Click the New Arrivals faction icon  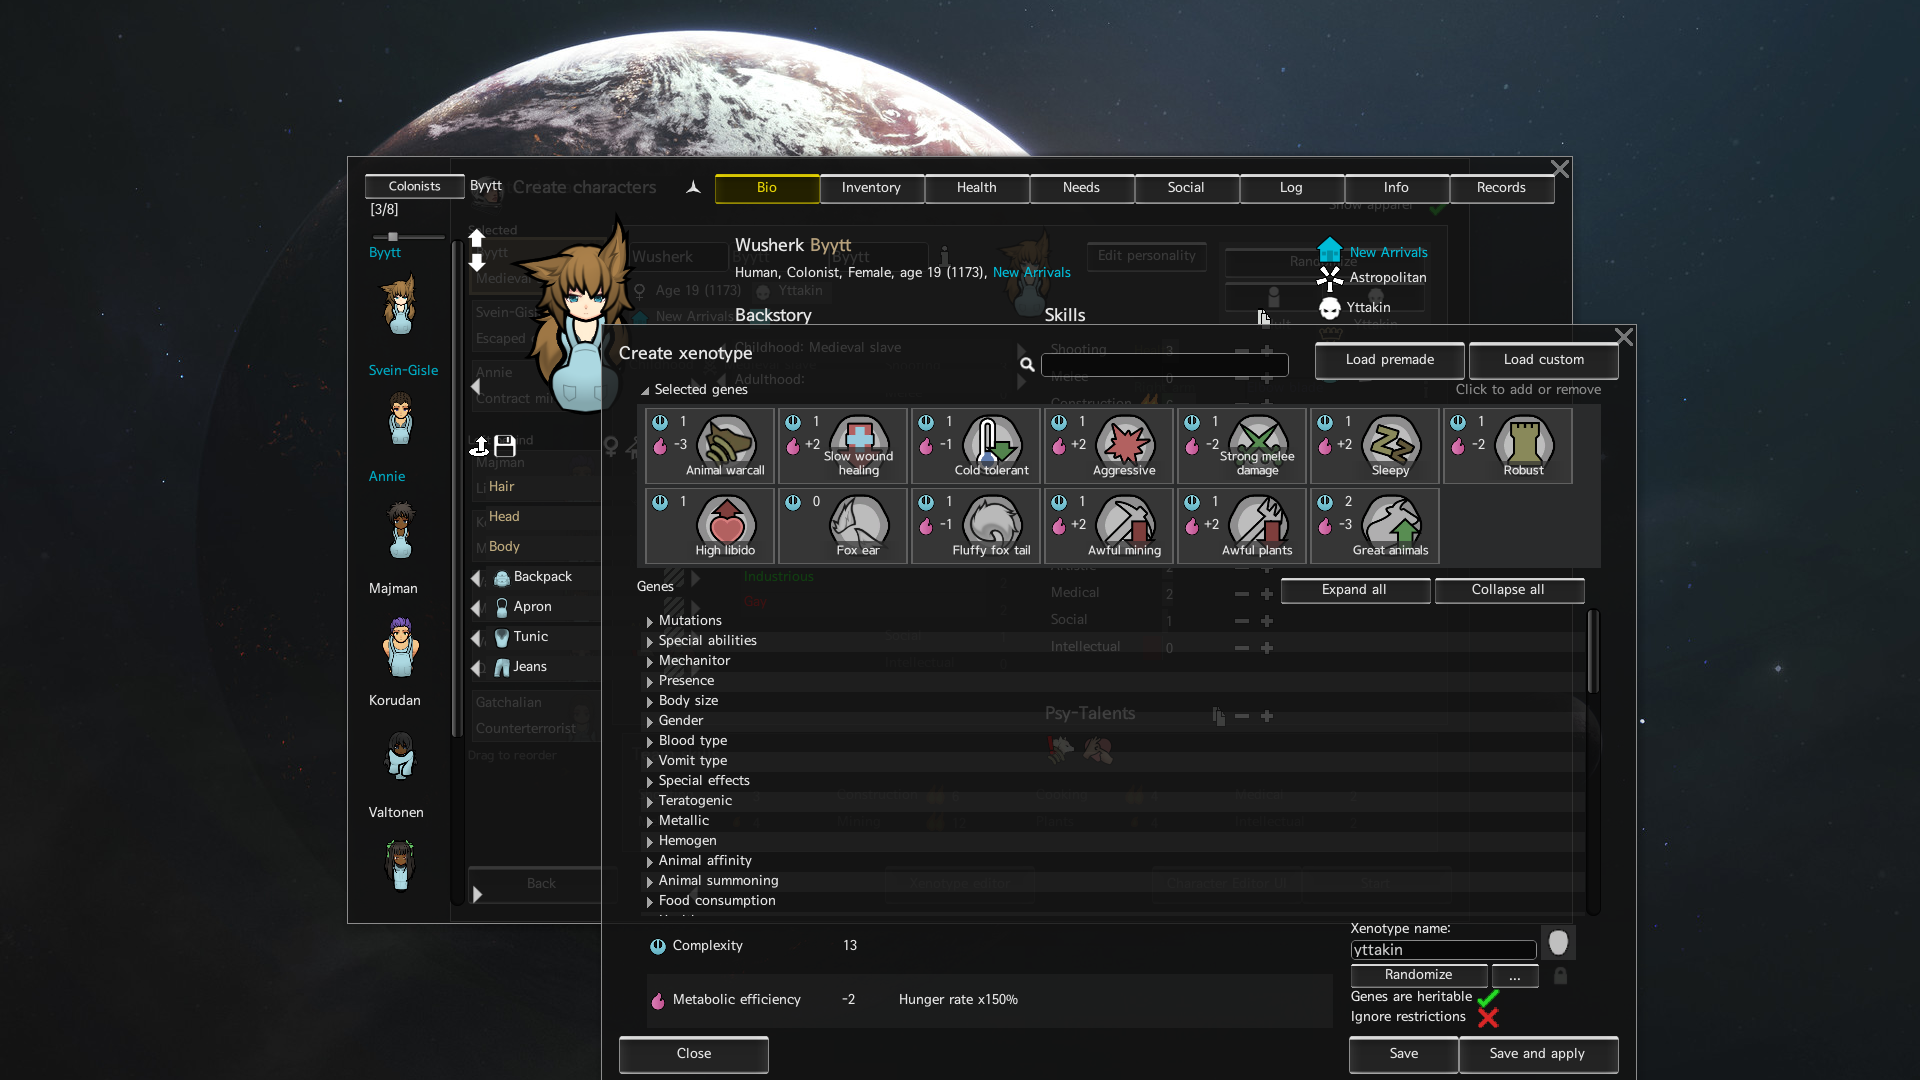point(1329,250)
